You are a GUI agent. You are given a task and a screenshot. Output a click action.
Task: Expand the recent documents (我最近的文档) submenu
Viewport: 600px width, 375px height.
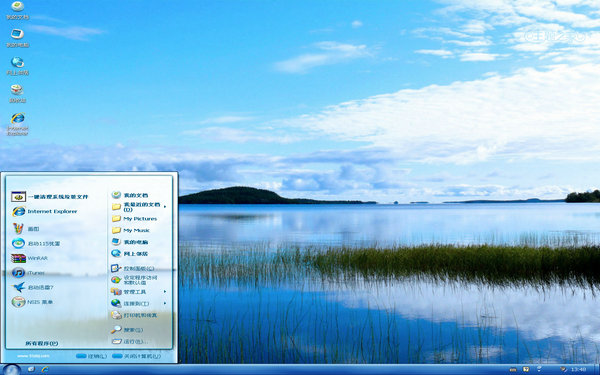pyautogui.click(x=139, y=207)
